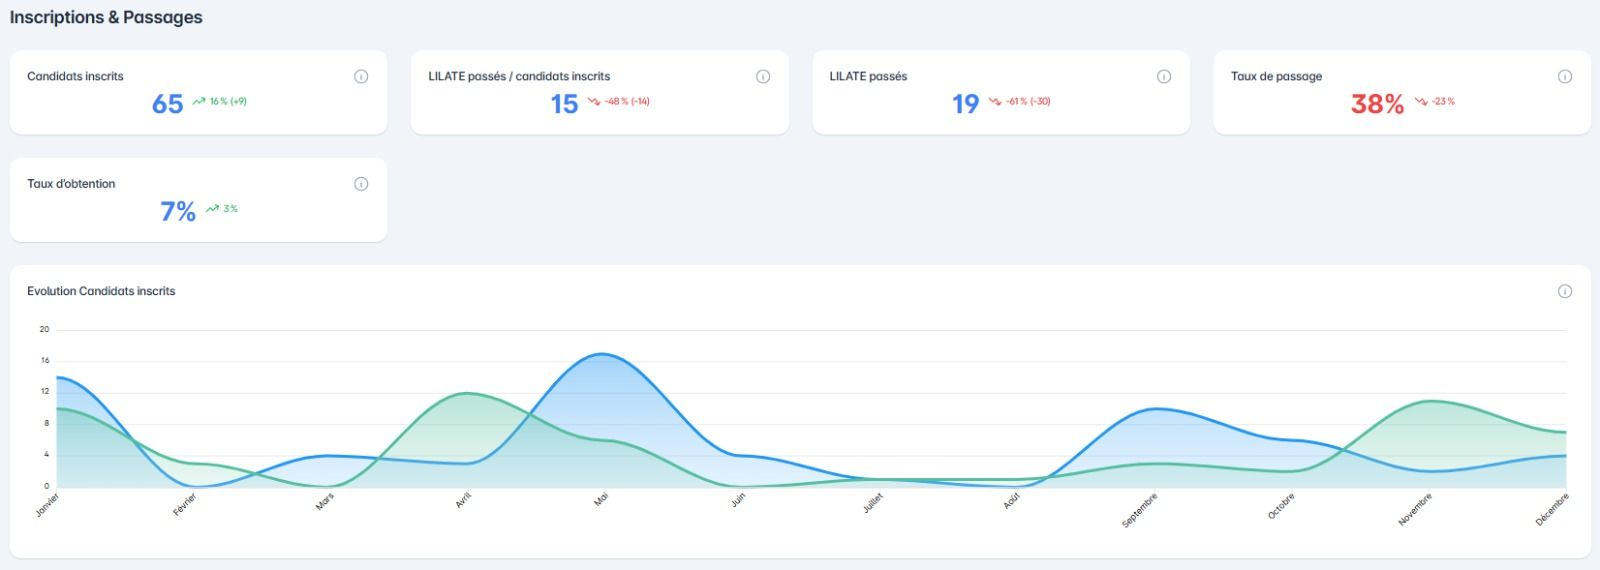Viewport: 1600px width, 570px height.
Task: Click the y-axis value 16
Action: (x=44, y=360)
